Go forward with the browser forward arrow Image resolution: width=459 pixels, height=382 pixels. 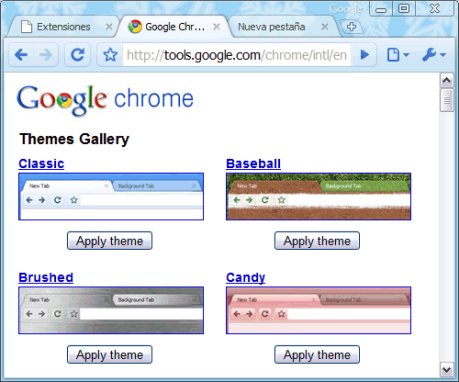tap(46, 55)
